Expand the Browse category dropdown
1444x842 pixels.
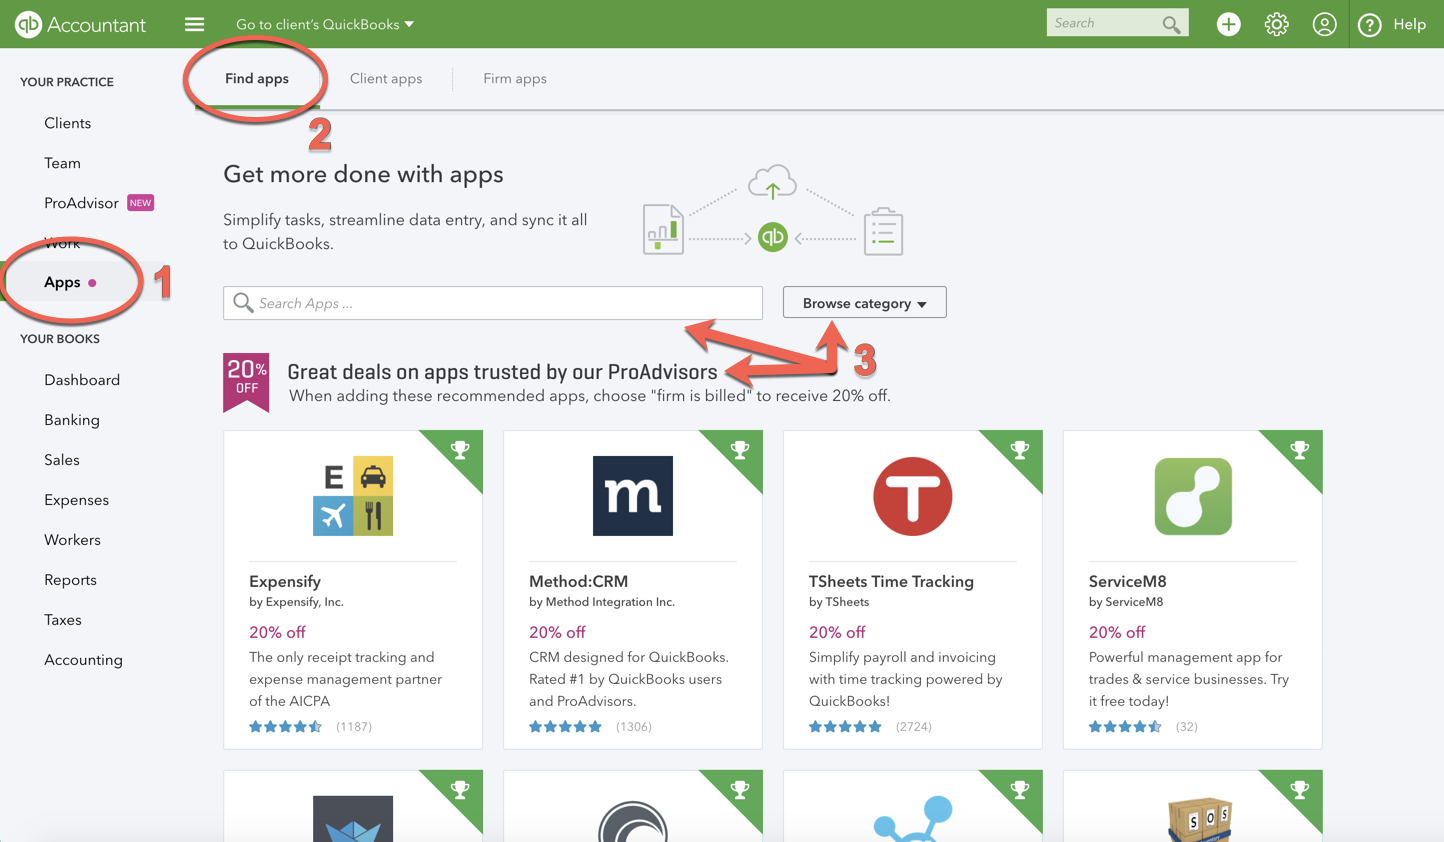pyautogui.click(x=865, y=303)
